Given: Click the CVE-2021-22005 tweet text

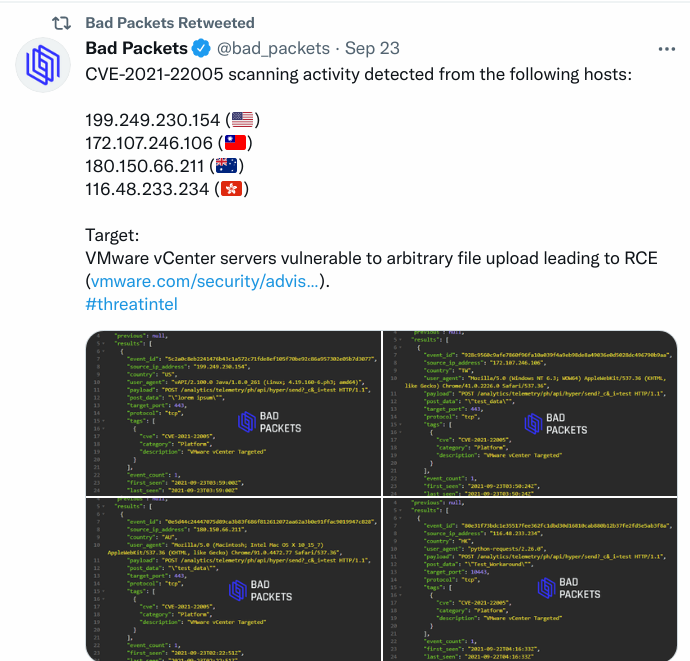Looking at the screenshot, I should click(359, 74).
